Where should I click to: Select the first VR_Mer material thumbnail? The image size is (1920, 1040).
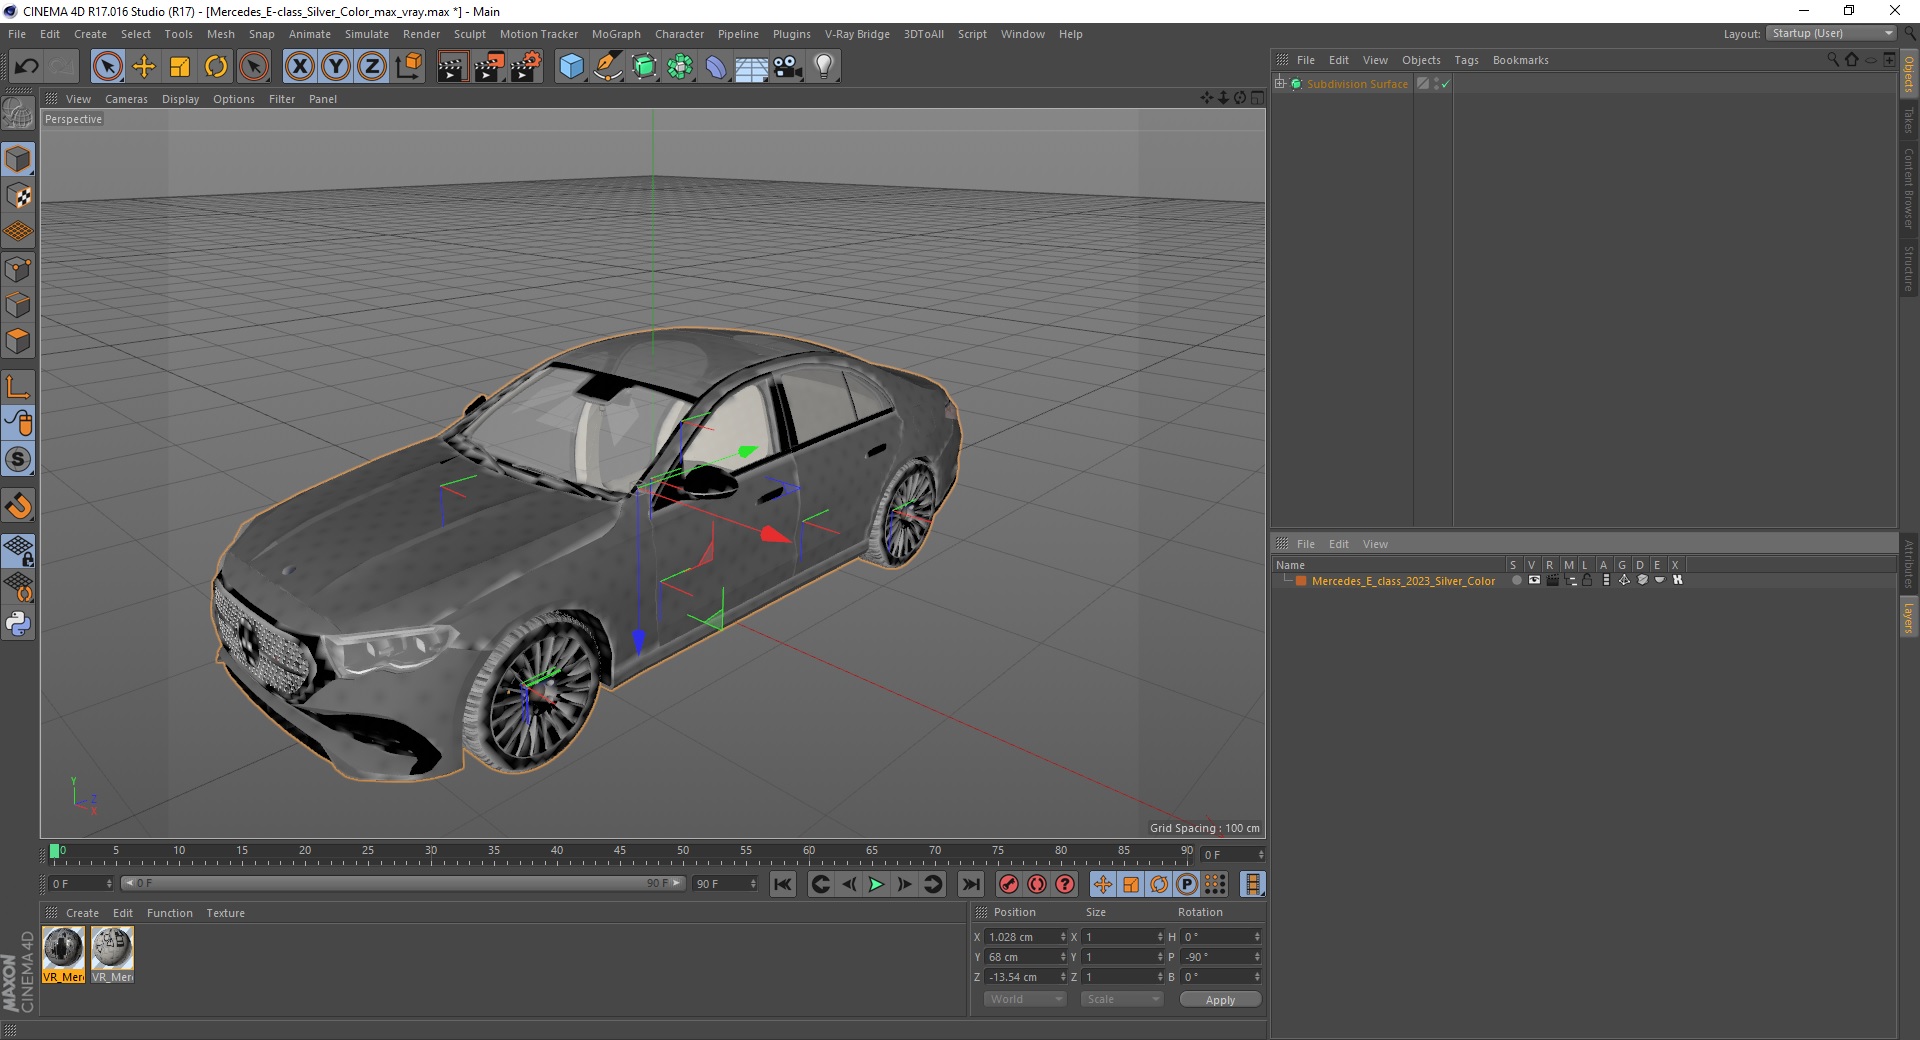[63, 948]
